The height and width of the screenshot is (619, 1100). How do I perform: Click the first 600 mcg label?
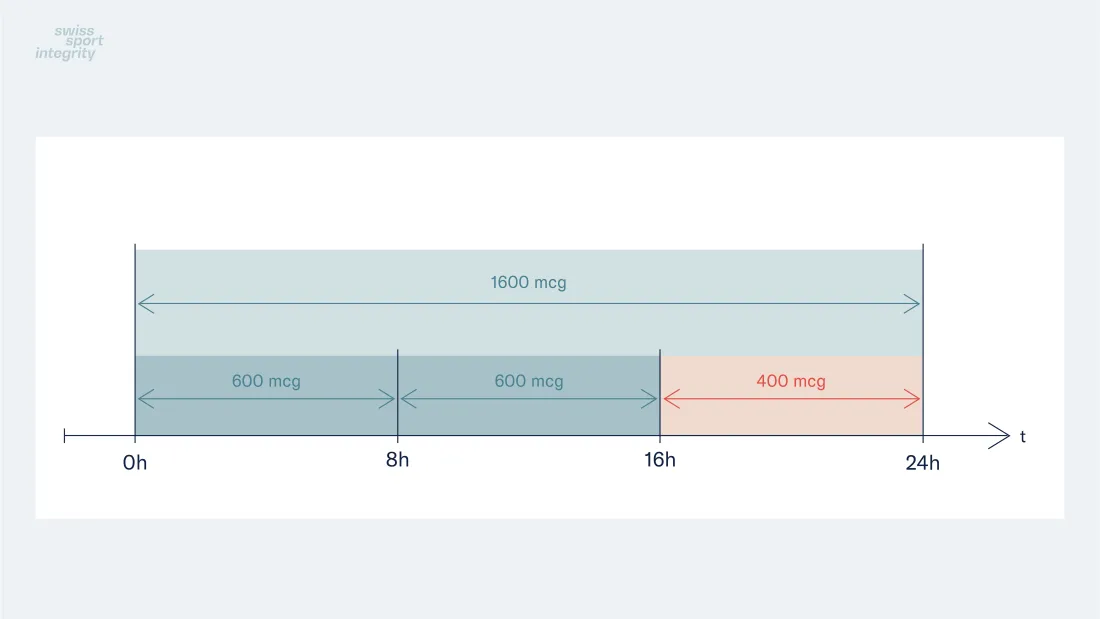click(x=266, y=381)
